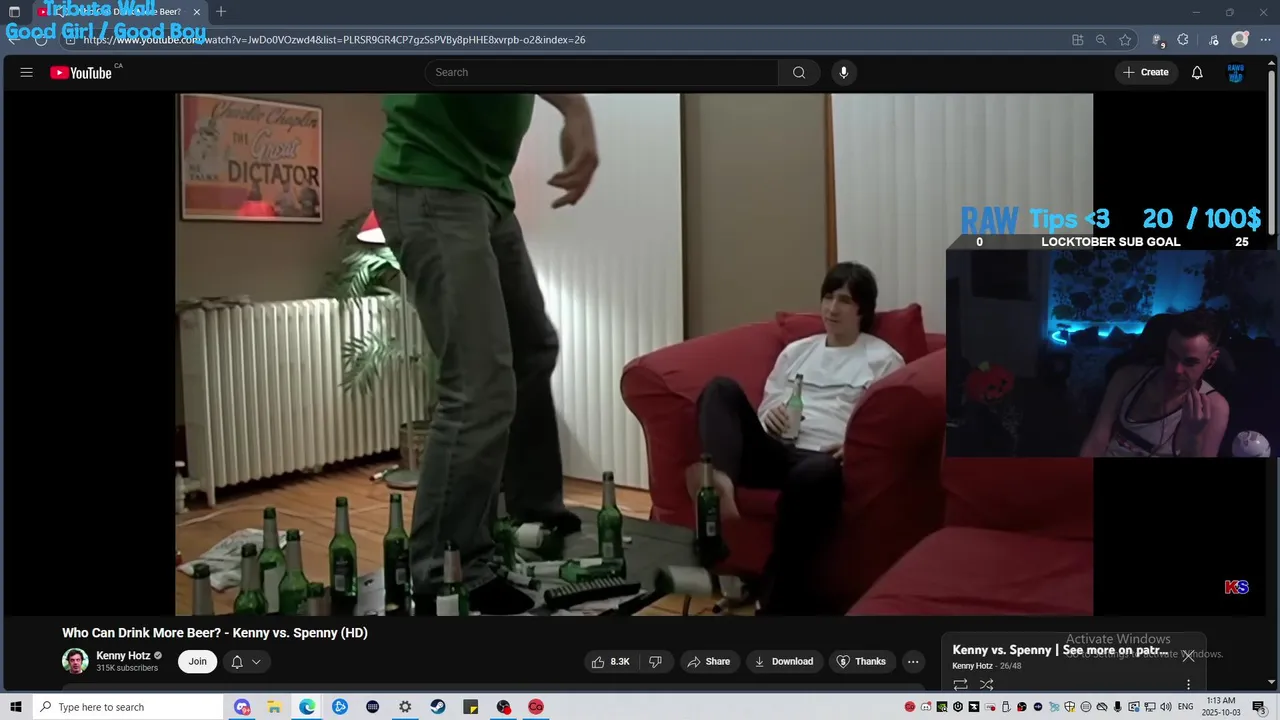The width and height of the screenshot is (1280, 720).
Task: Open the Kenny vs. Spenny playlist title
Action: pyautogui.click(x=1060, y=650)
